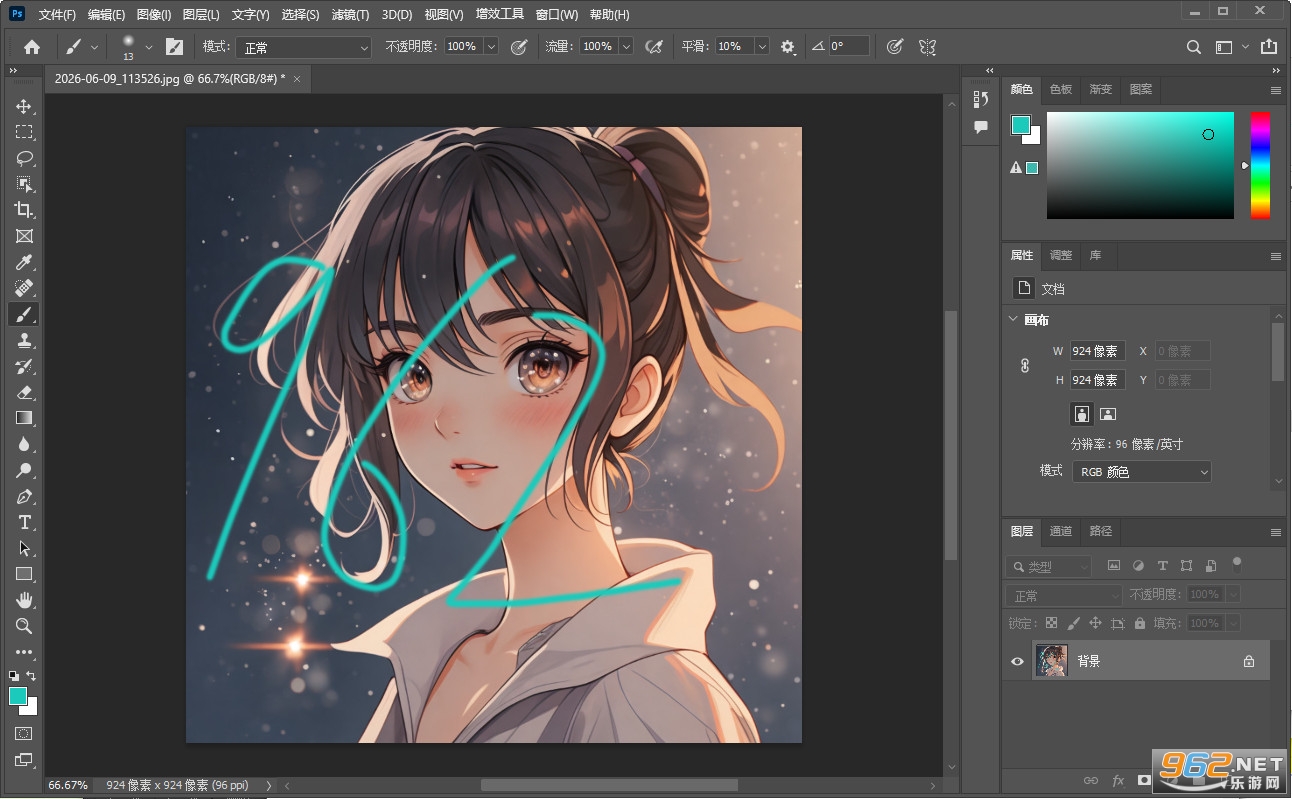Select the History Brush tool
1292x799 pixels.
pyautogui.click(x=24, y=366)
